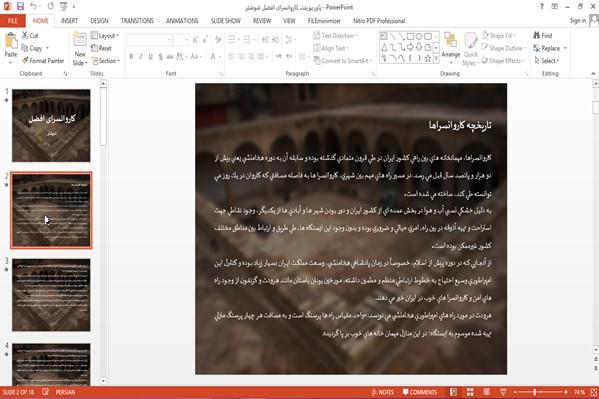Click the Paste clipboard icon
This screenshot has width=599, height=399.
(11, 41)
